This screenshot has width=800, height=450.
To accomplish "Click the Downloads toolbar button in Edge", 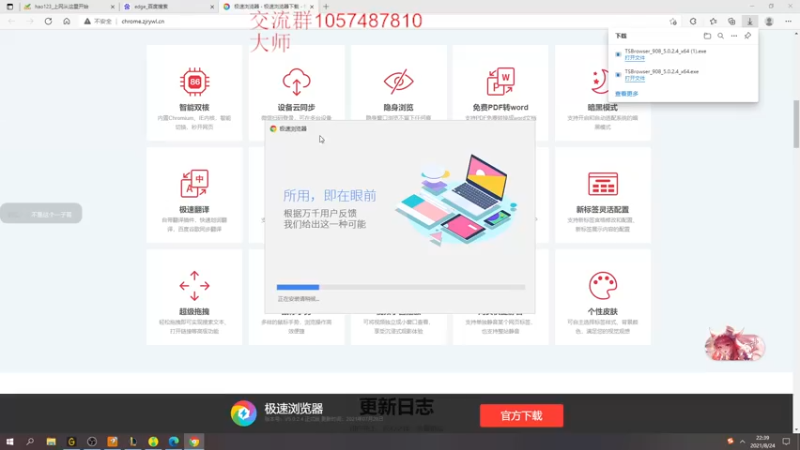I will (x=749, y=21).
